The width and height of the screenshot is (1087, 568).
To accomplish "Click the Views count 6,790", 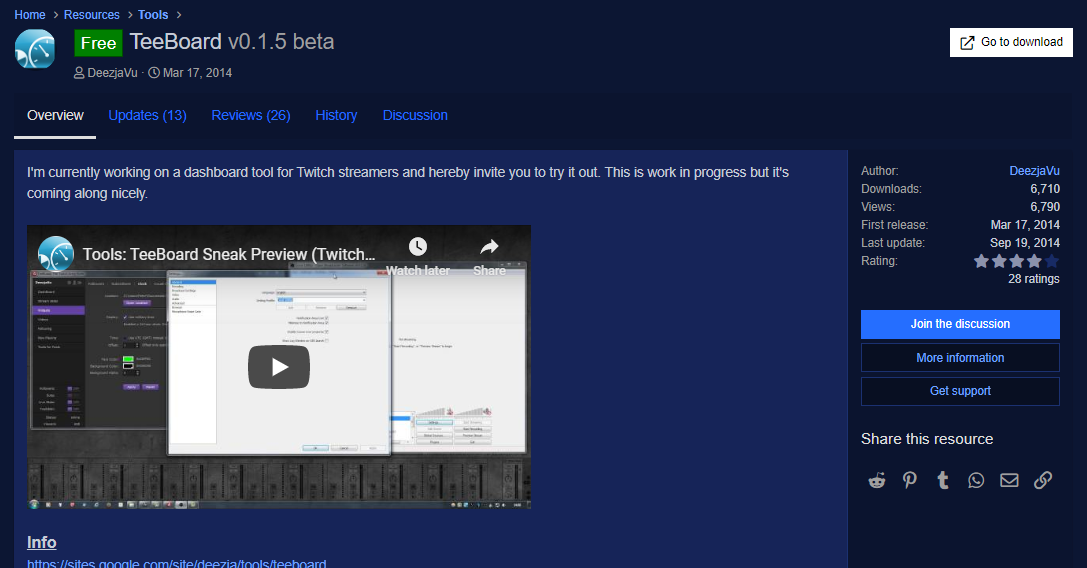I will coord(1045,207).
